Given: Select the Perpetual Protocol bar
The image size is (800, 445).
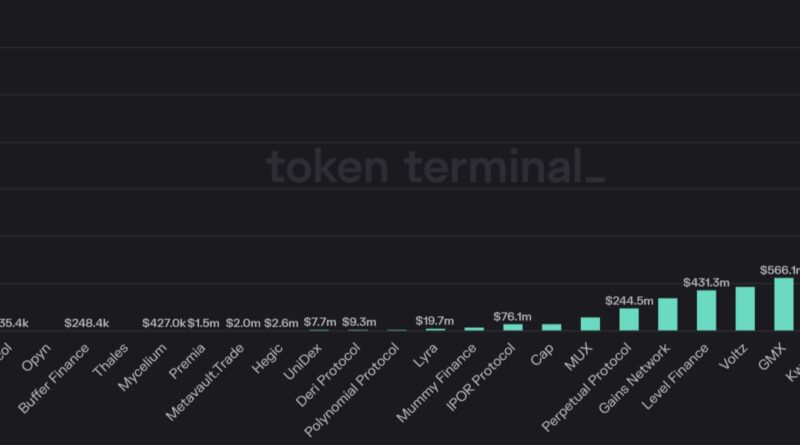Looking at the screenshot, I should 629,319.
